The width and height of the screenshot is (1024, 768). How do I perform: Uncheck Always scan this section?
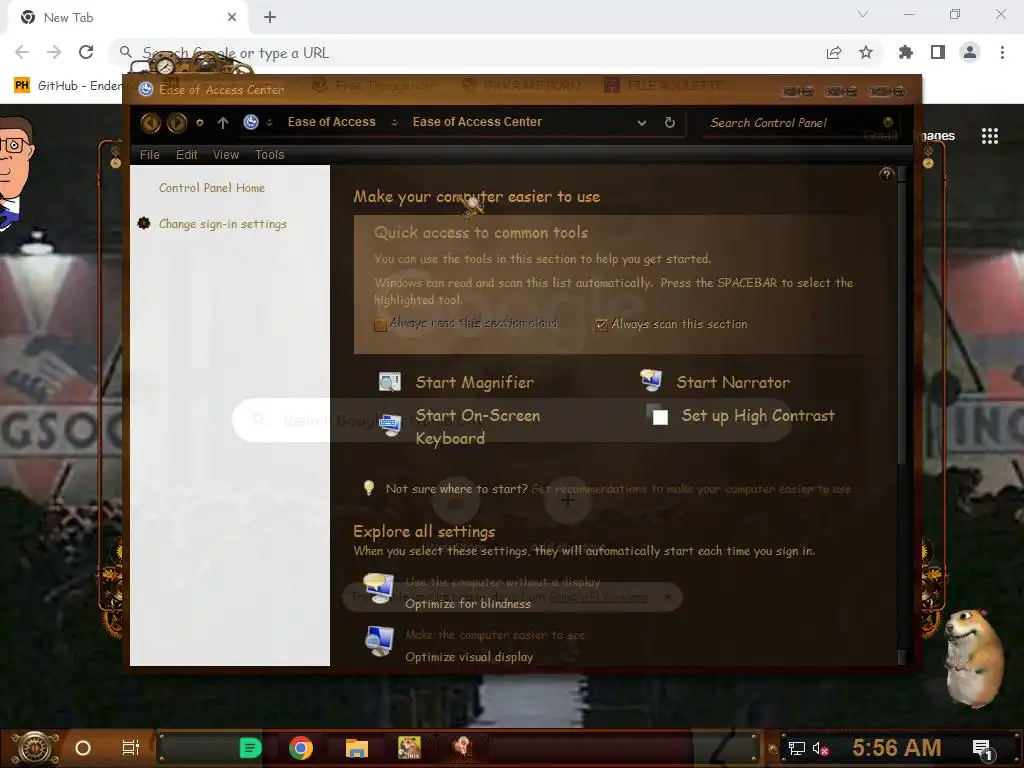click(x=601, y=325)
